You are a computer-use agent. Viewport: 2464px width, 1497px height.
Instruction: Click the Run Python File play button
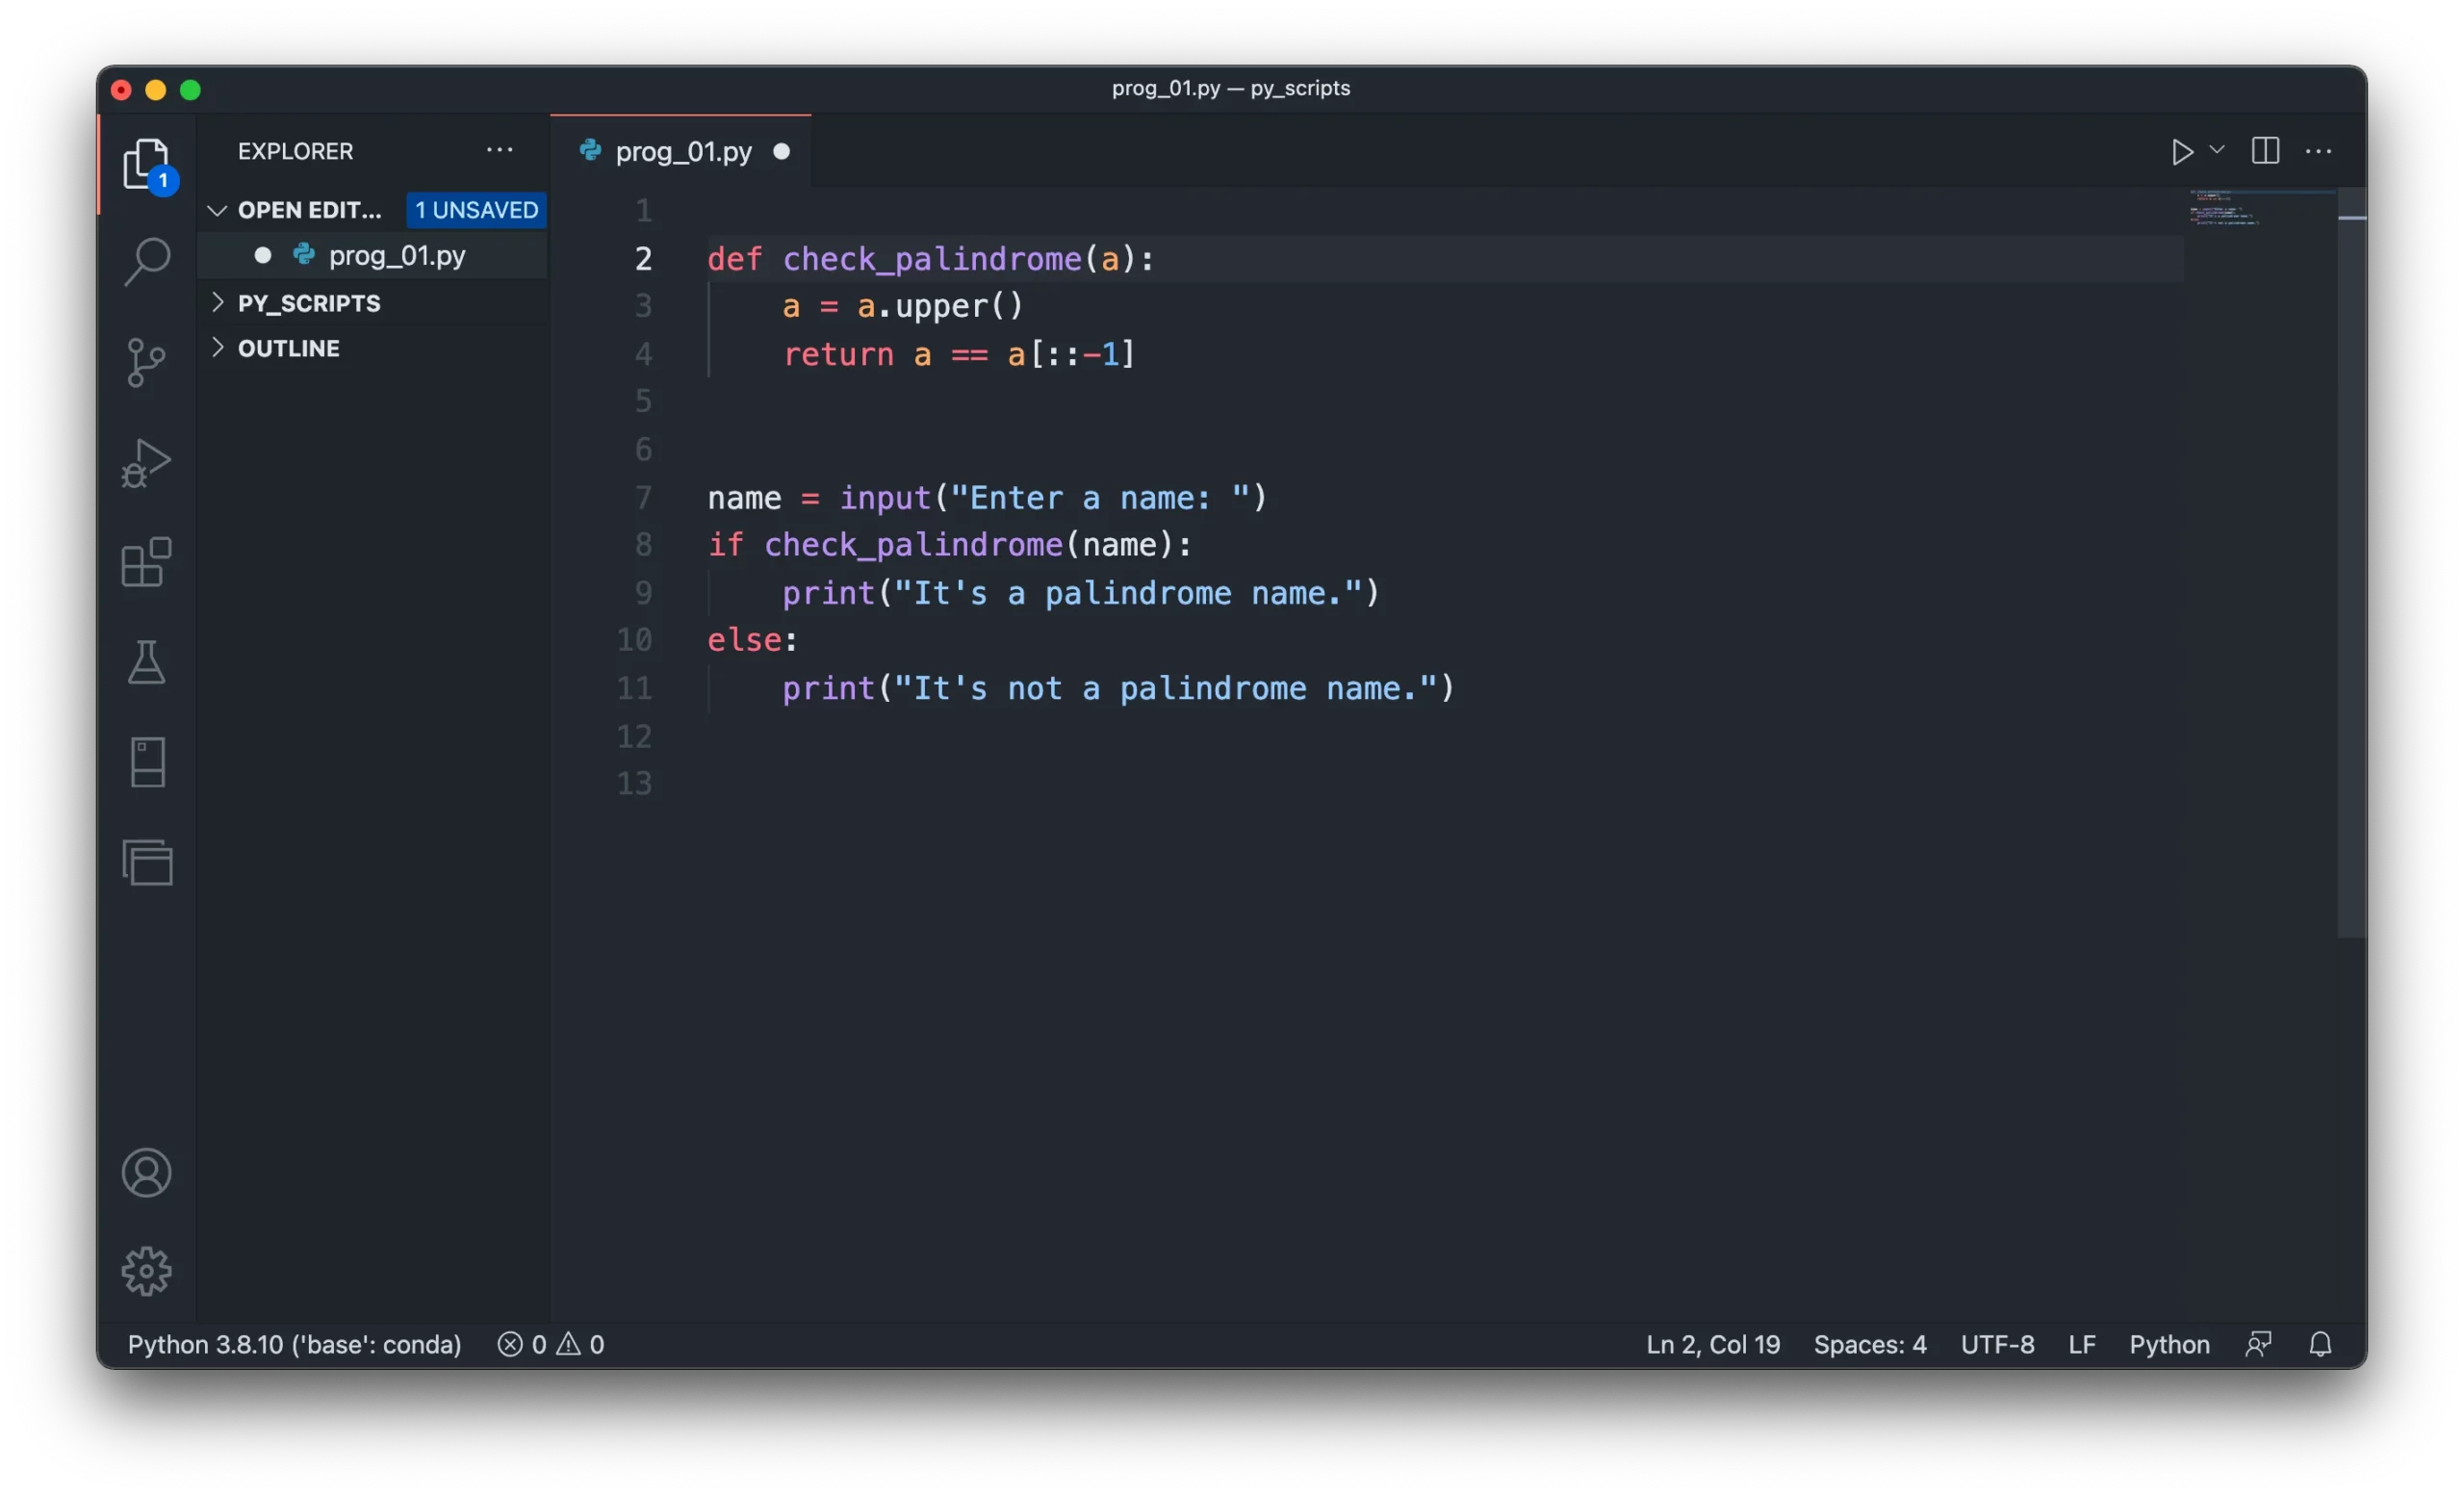2181,152
